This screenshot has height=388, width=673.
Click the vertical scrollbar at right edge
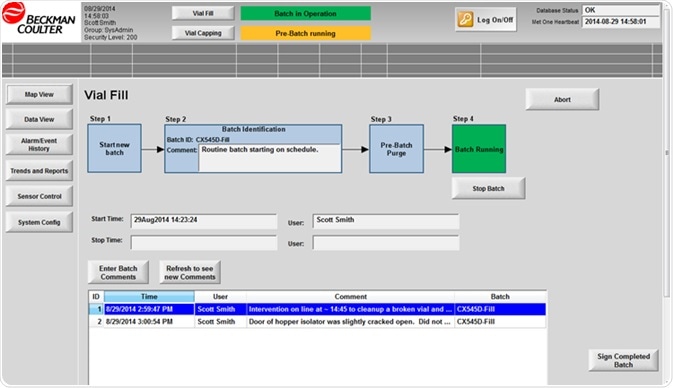(x=667, y=152)
